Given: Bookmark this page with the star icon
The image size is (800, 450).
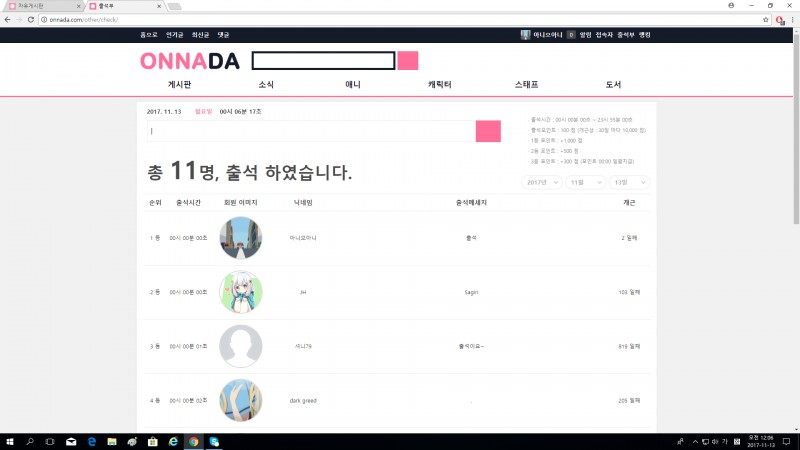Looking at the screenshot, I should [766, 20].
